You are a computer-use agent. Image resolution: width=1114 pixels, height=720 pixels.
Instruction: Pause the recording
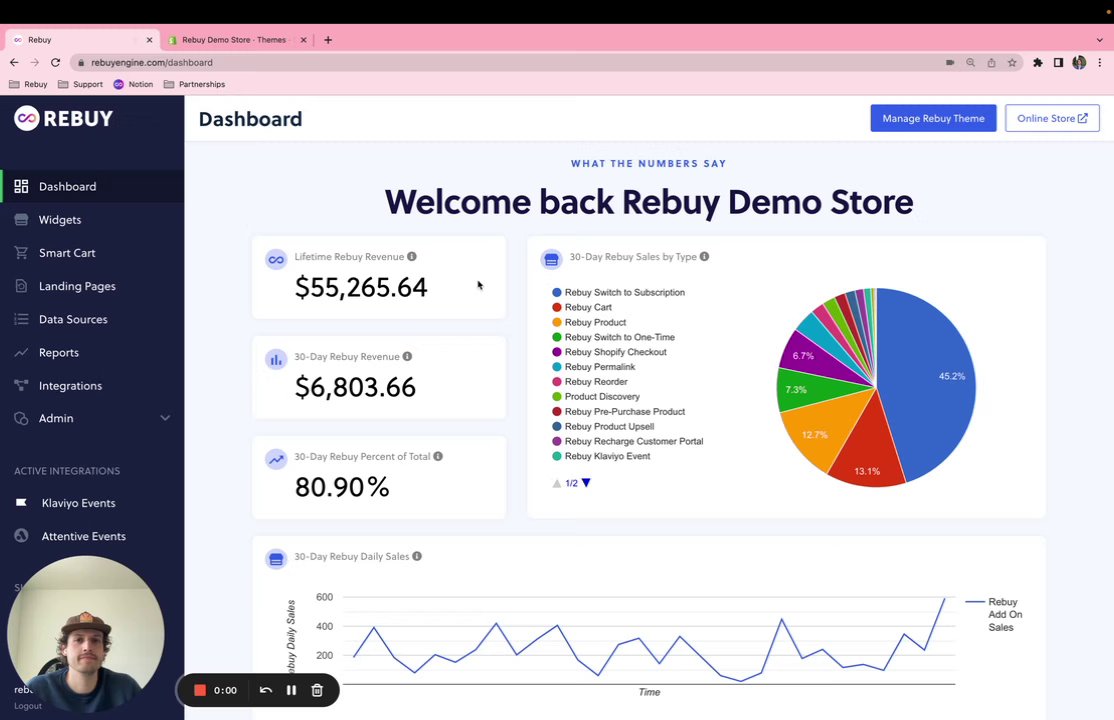[x=291, y=690]
